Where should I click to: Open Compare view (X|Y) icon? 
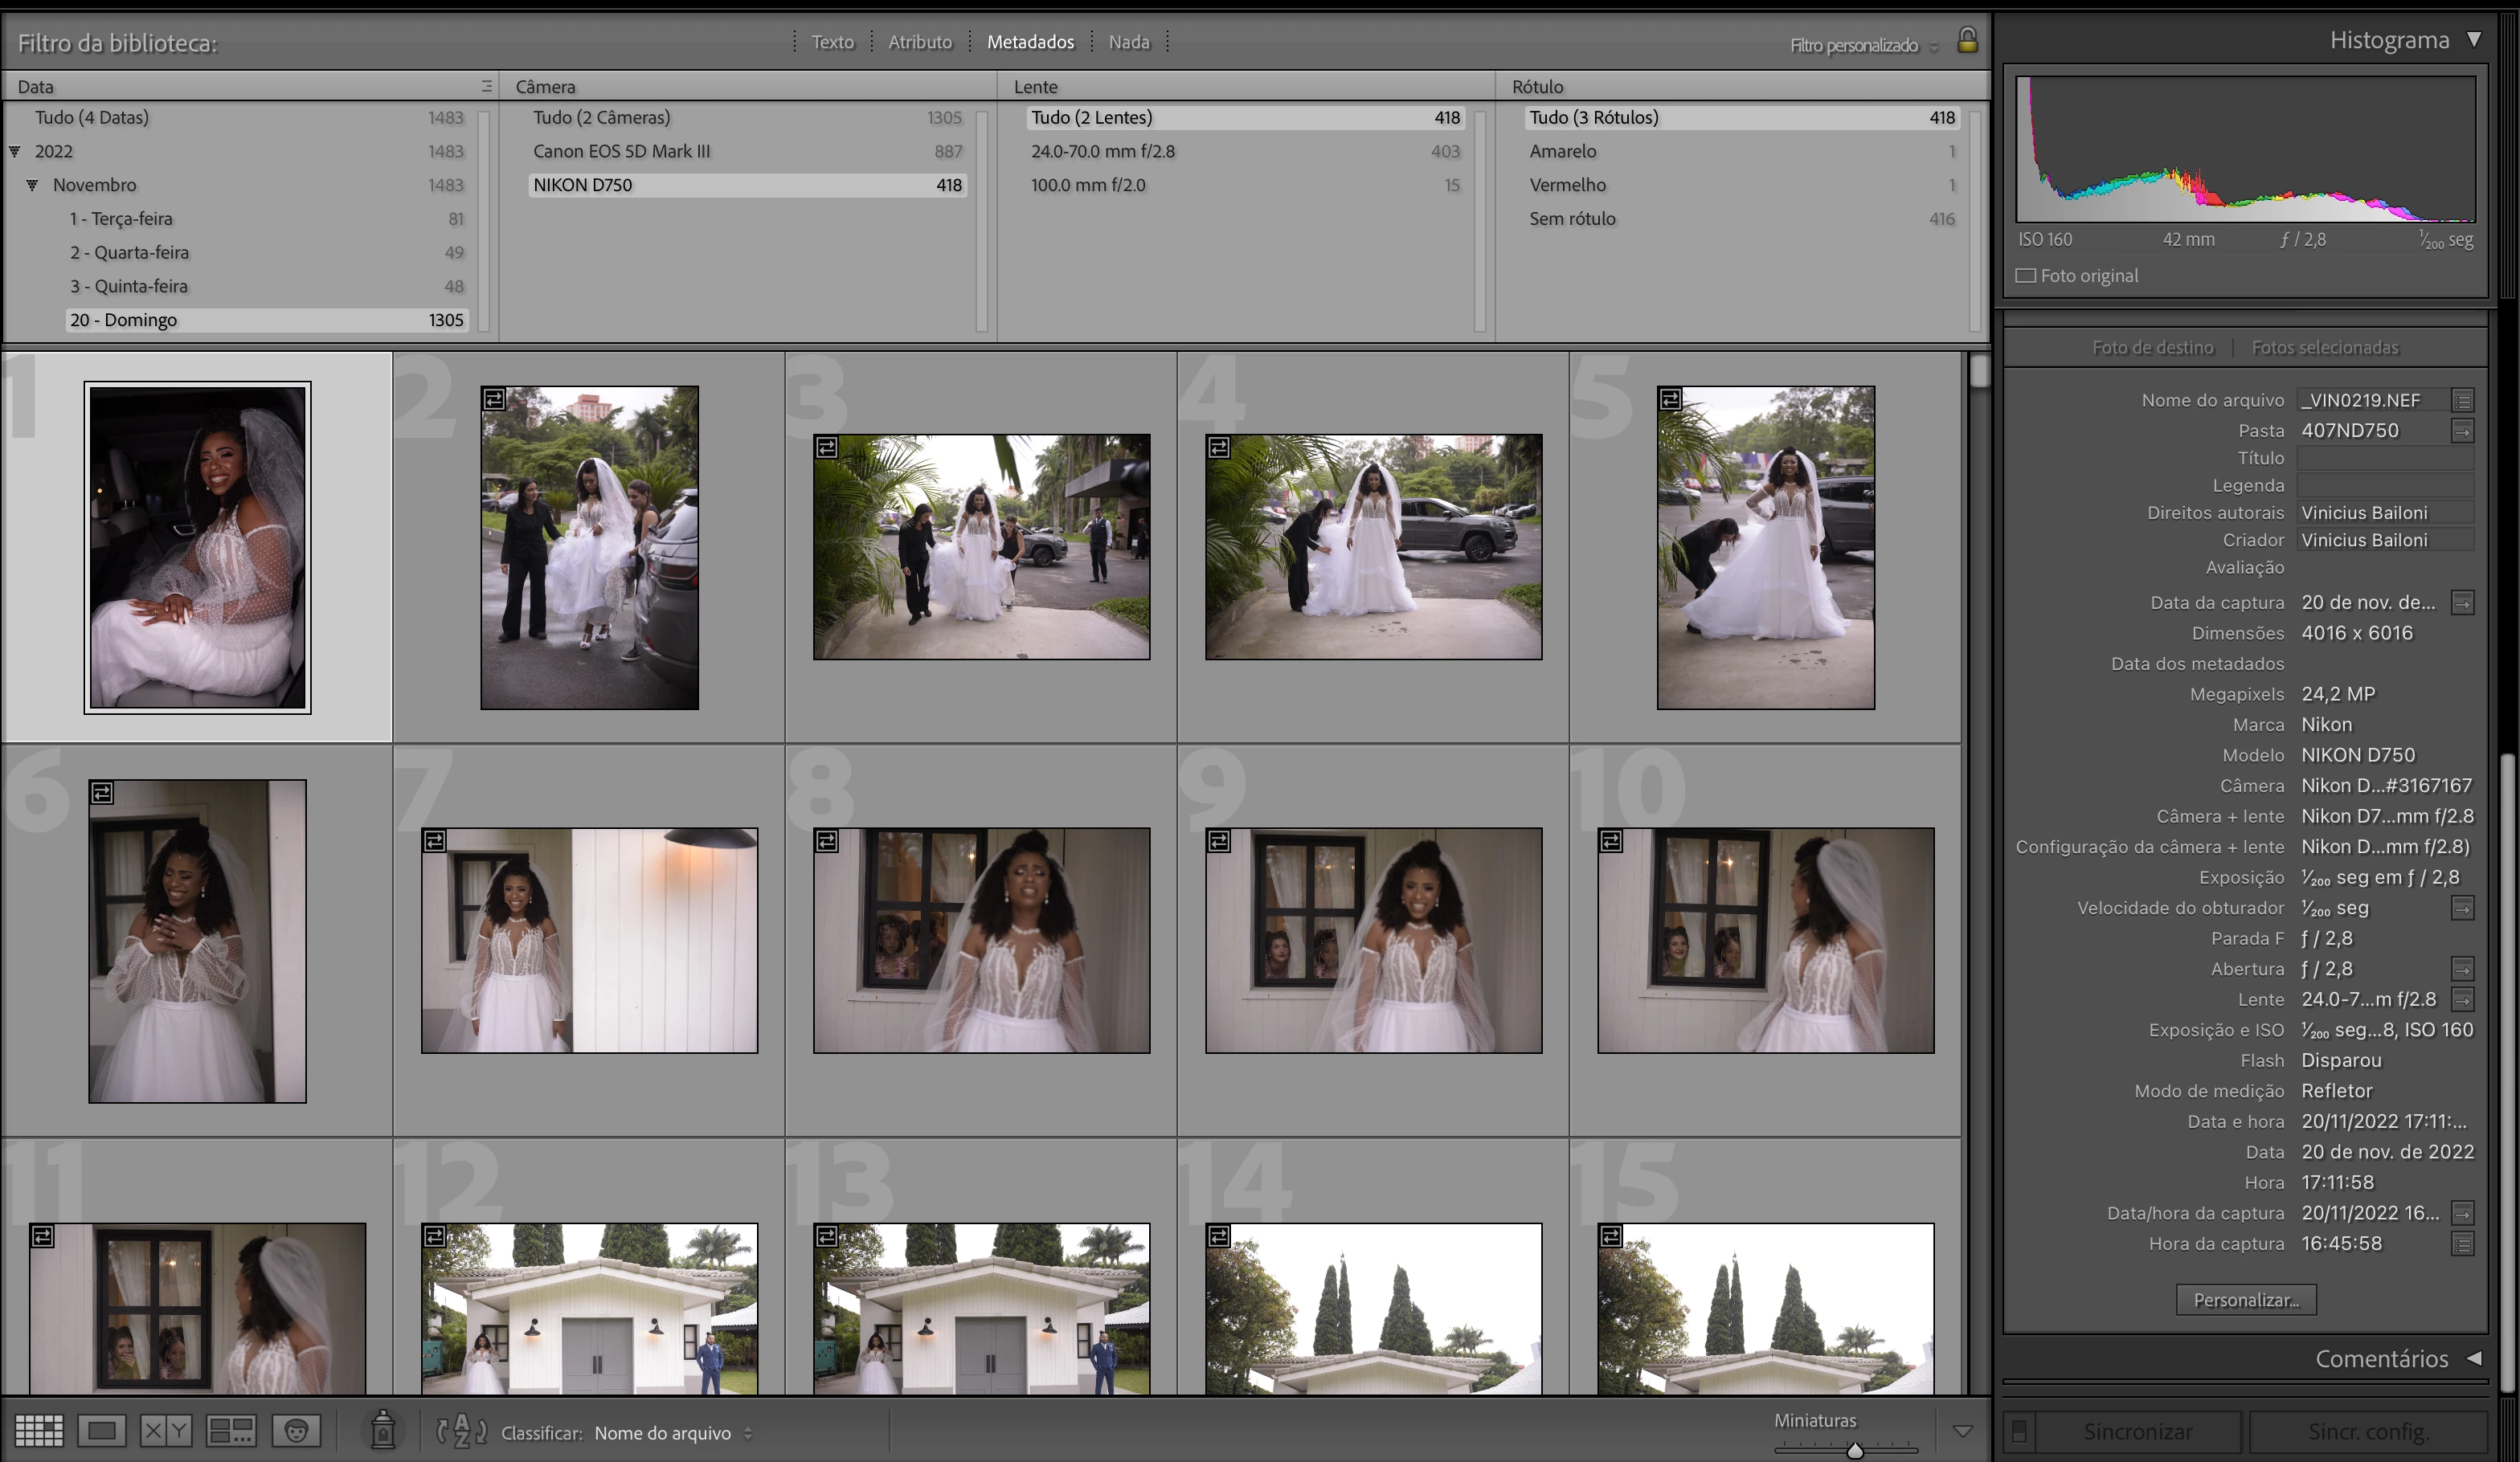165,1431
